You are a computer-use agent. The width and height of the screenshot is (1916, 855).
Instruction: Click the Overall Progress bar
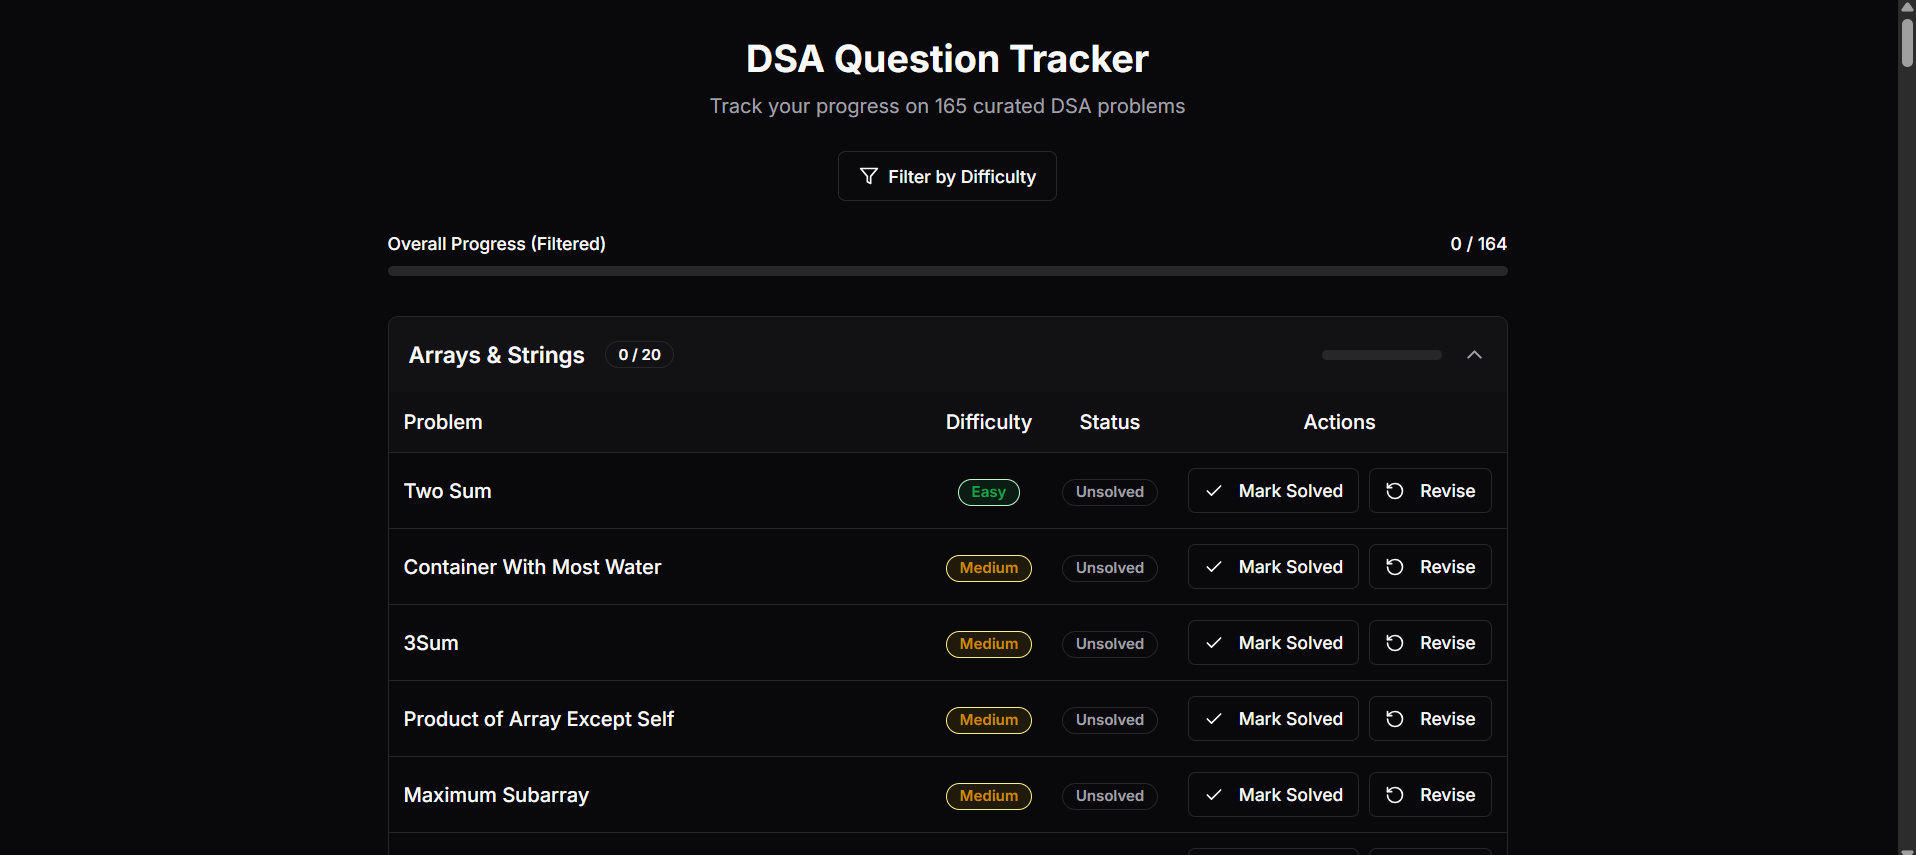tap(947, 271)
